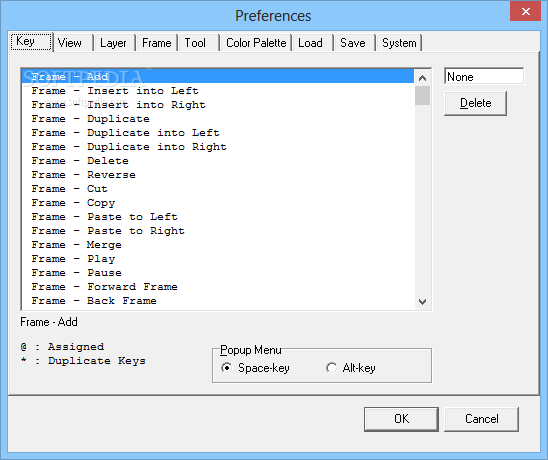Open the Color Palette tab
Screen dimensions: 548x460
pos(256,43)
